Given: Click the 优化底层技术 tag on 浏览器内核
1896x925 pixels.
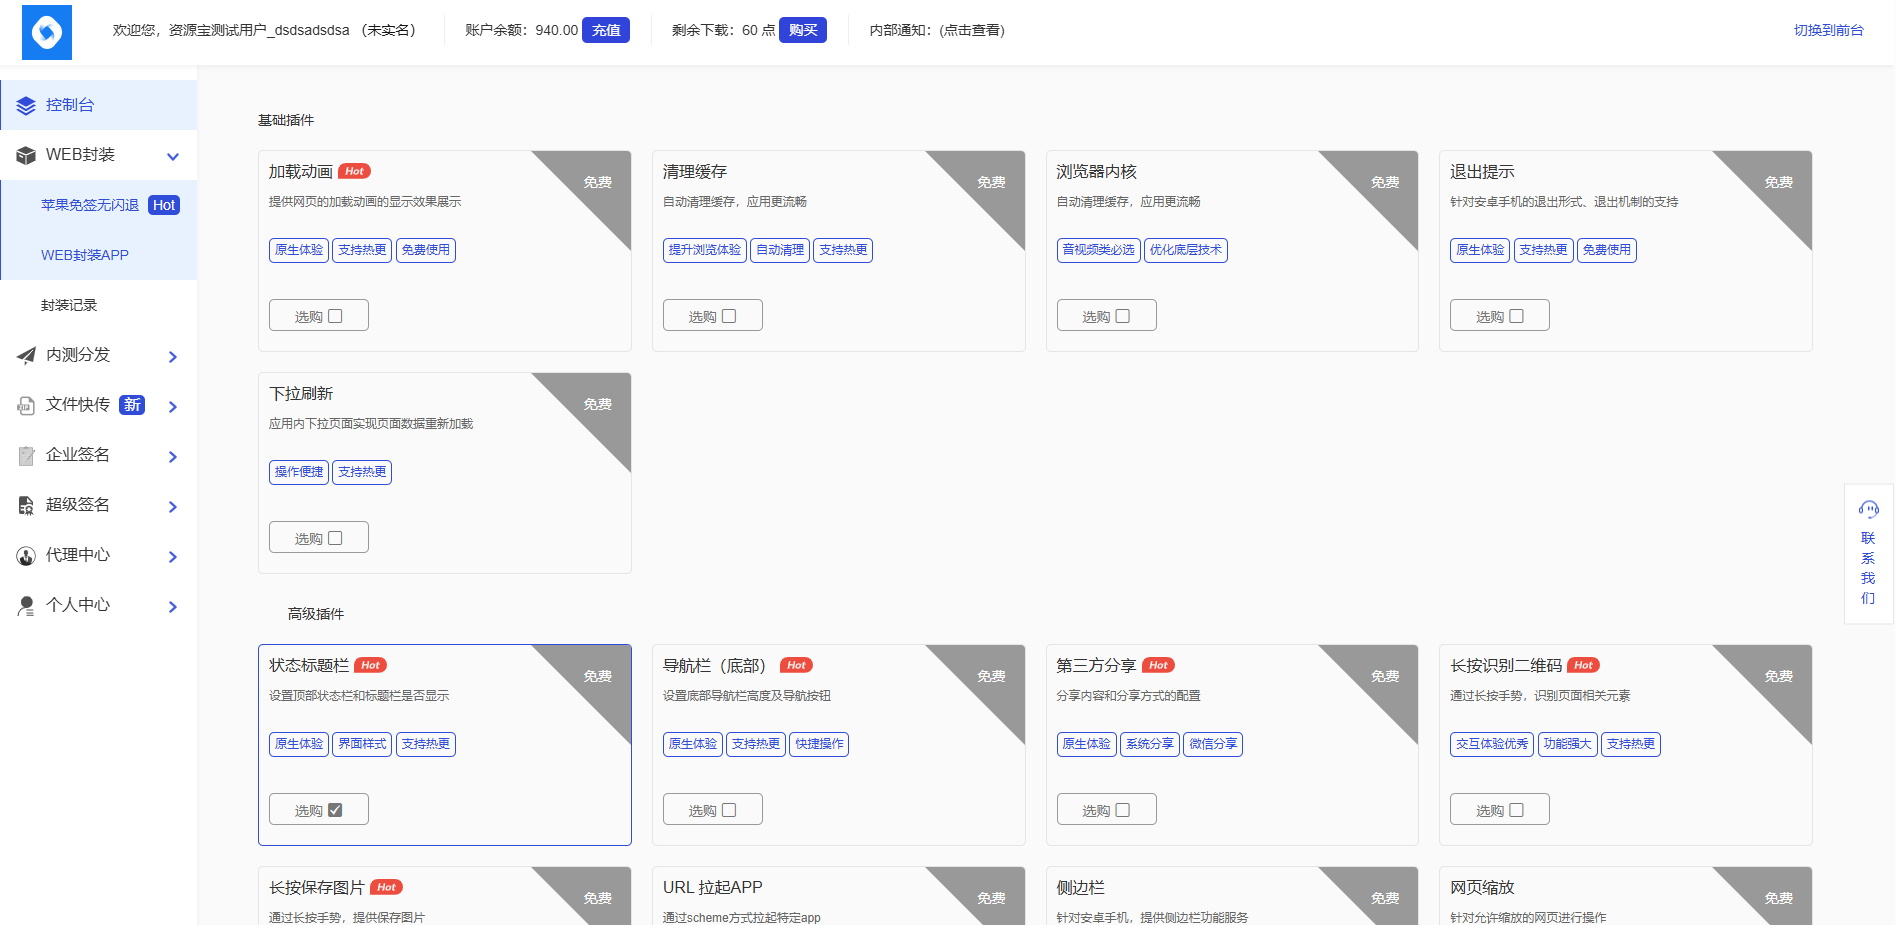Looking at the screenshot, I should [1186, 250].
